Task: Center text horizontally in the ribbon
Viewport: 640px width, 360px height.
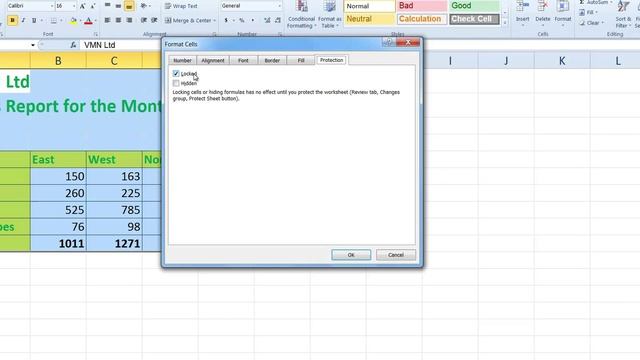Action: [118, 20]
